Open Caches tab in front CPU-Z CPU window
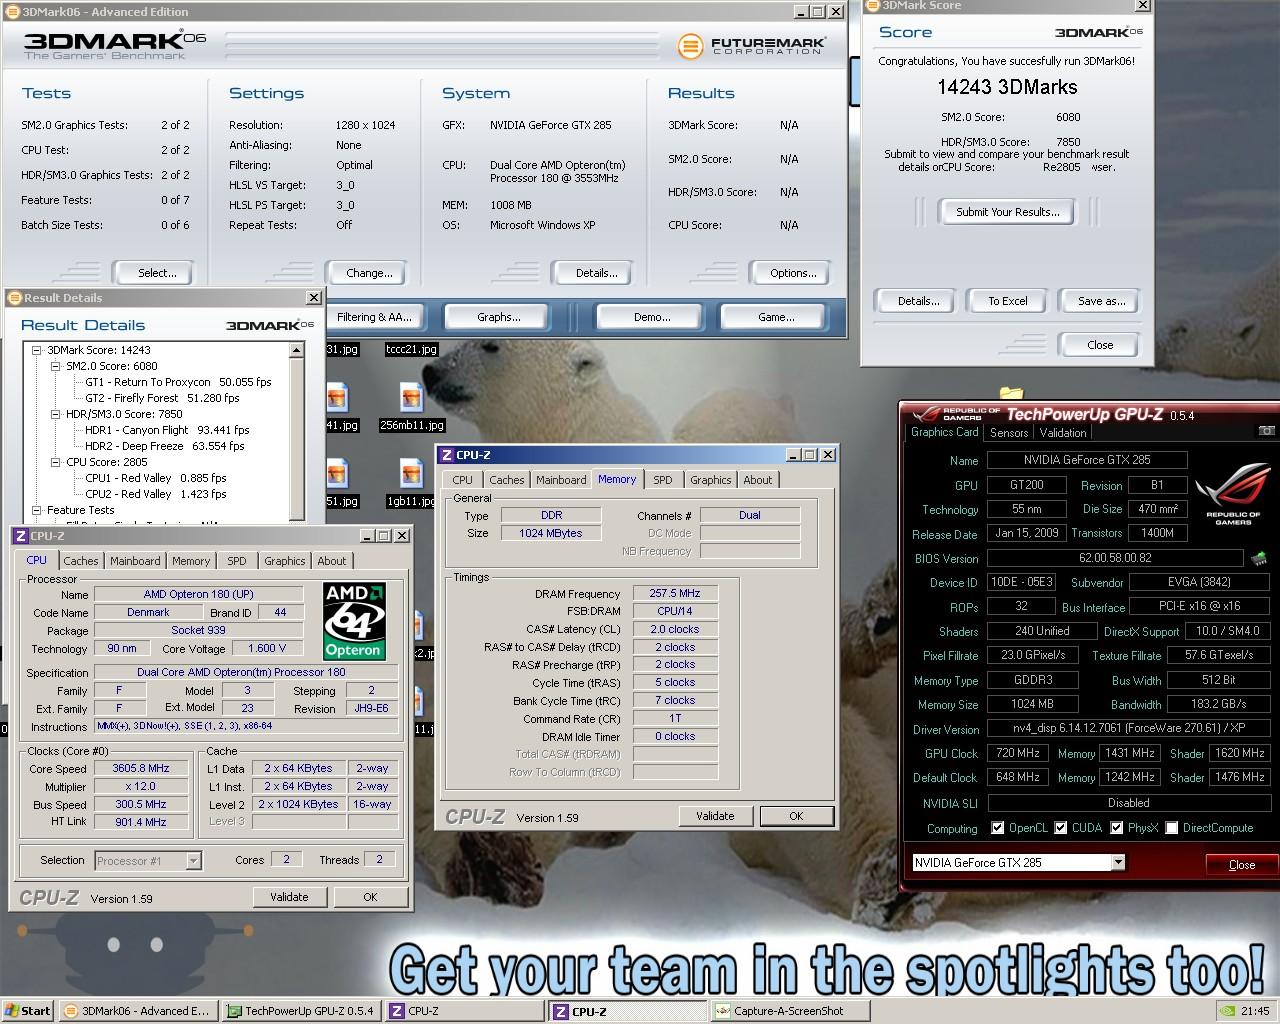This screenshot has width=1280, height=1024. (81, 561)
